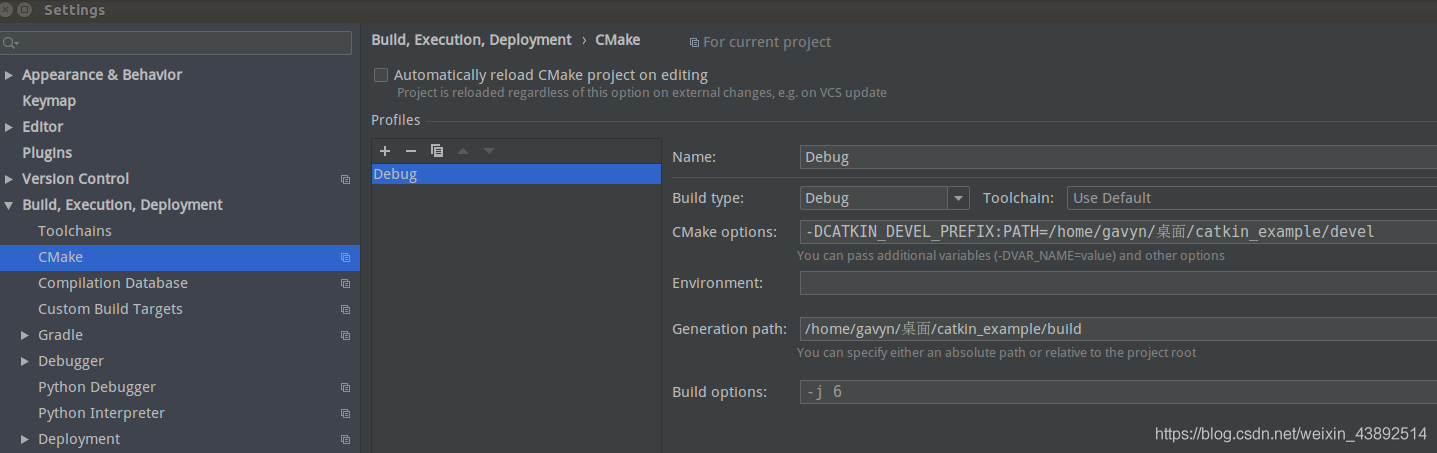Screen dimensions: 1437x453
Task: Remove the selected CMake profile
Action: pyautogui.click(x=410, y=151)
